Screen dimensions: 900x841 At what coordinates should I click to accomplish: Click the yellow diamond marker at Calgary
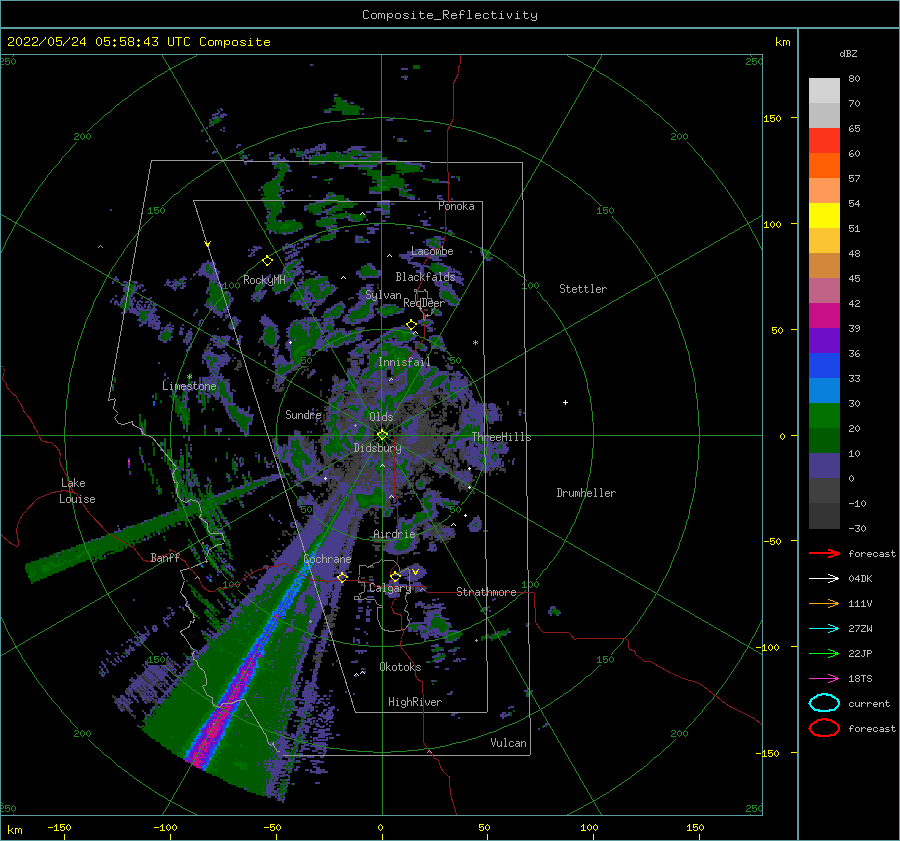[395, 576]
